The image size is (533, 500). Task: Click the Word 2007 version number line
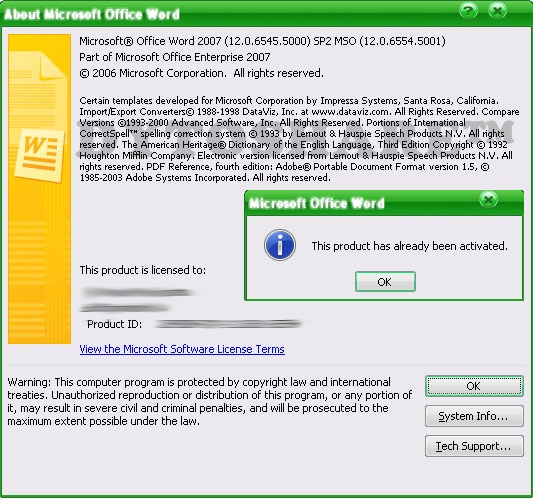[262, 41]
